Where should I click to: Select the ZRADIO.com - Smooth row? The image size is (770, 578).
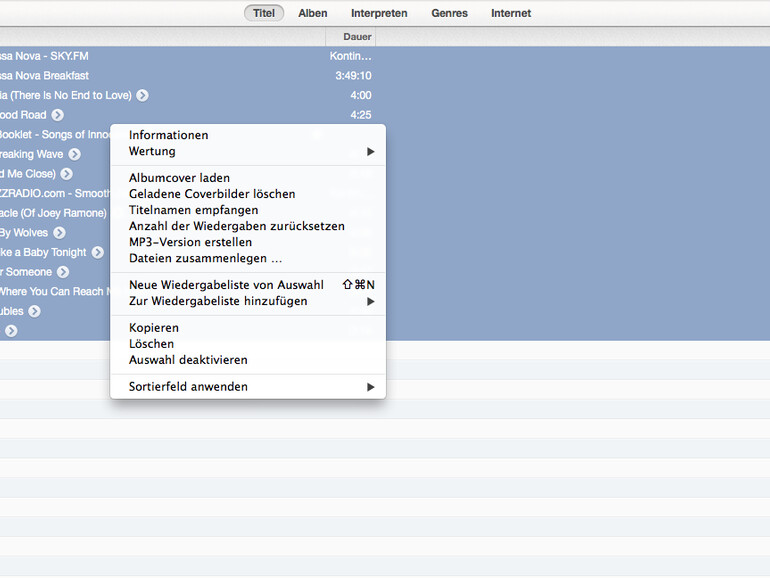tap(55, 193)
